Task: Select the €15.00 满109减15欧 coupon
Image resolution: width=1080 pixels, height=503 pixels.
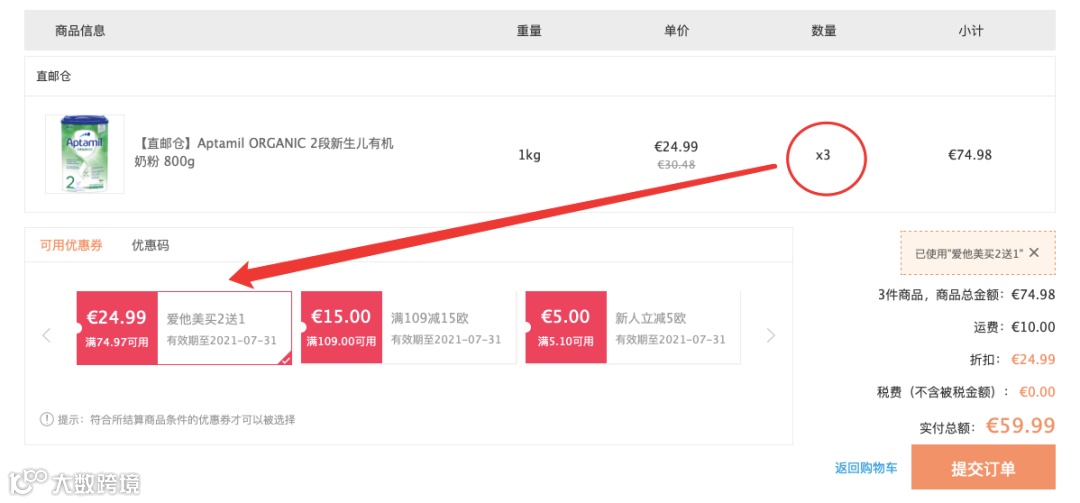Action: [x=408, y=327]
